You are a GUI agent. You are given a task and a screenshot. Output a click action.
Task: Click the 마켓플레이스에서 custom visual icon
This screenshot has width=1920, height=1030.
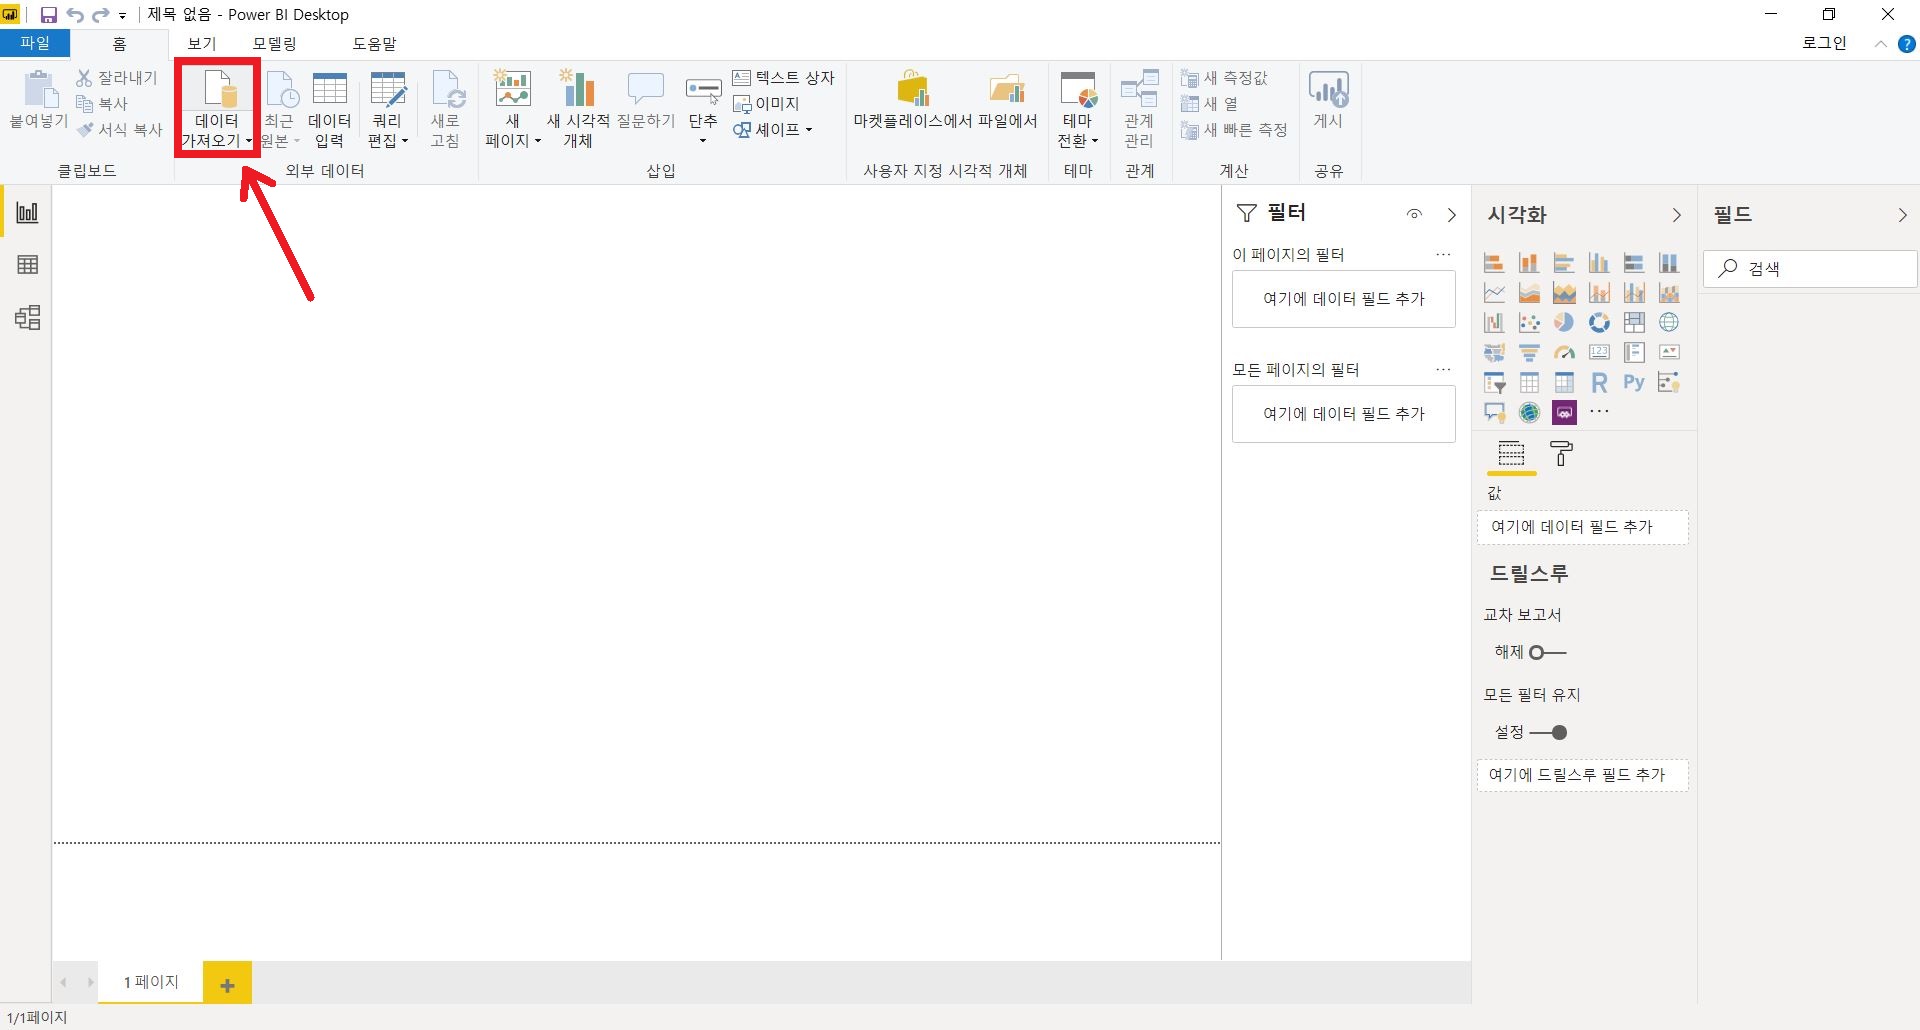tap(914, 89)
